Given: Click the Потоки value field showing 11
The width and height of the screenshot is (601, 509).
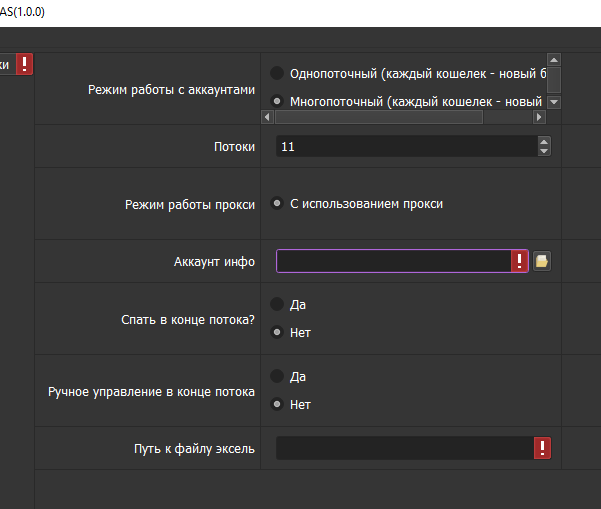Looking at the screenshot, I should point(406,146).
